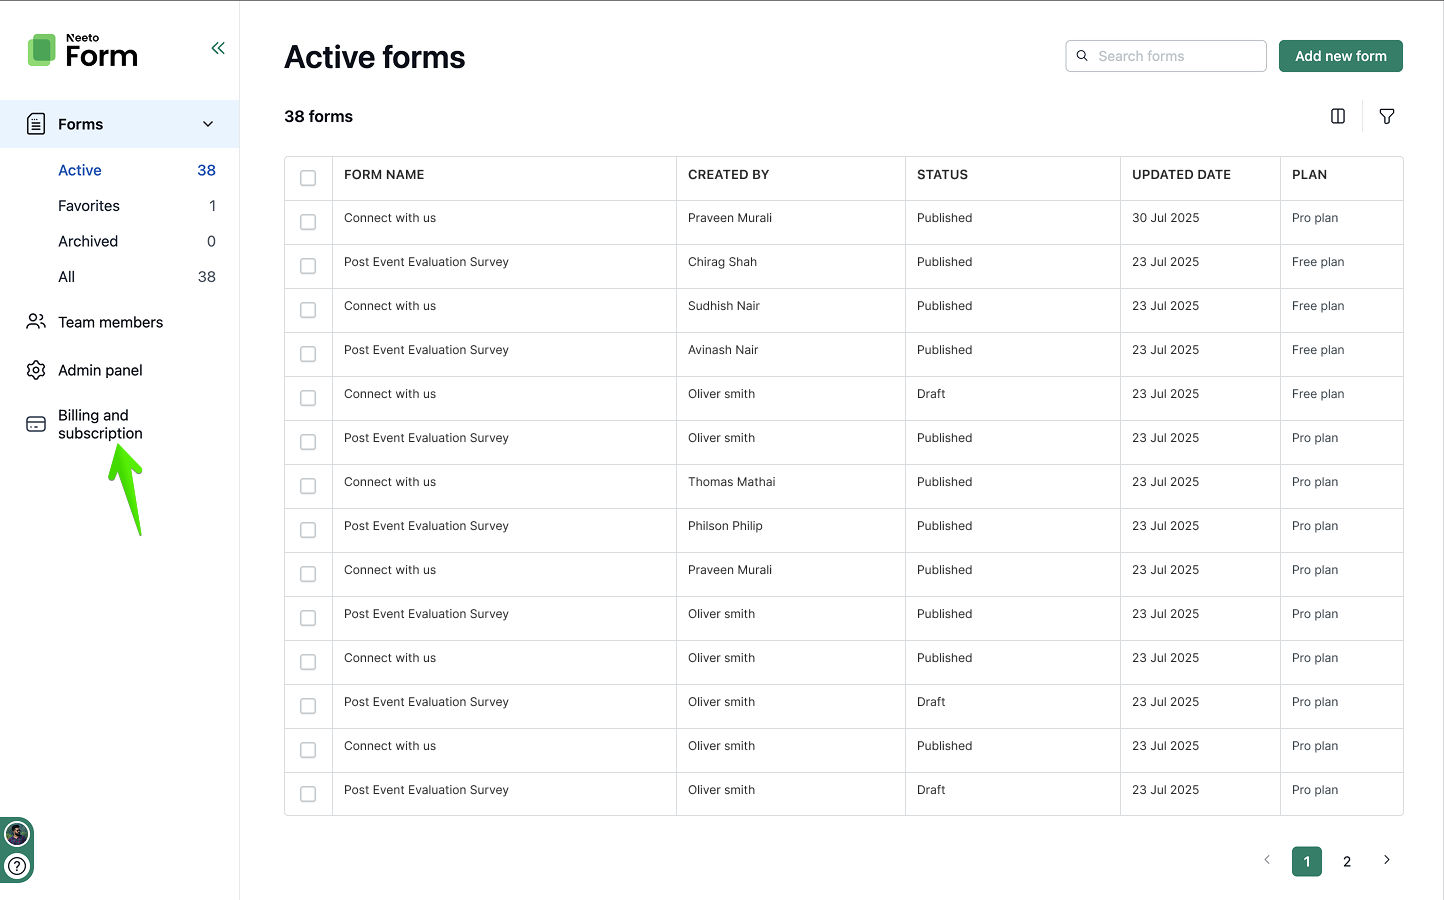The width and height of the screenshot is (1444, 900).
Task: Go to next page using right arrow
Action: [x=1387, y=860]
